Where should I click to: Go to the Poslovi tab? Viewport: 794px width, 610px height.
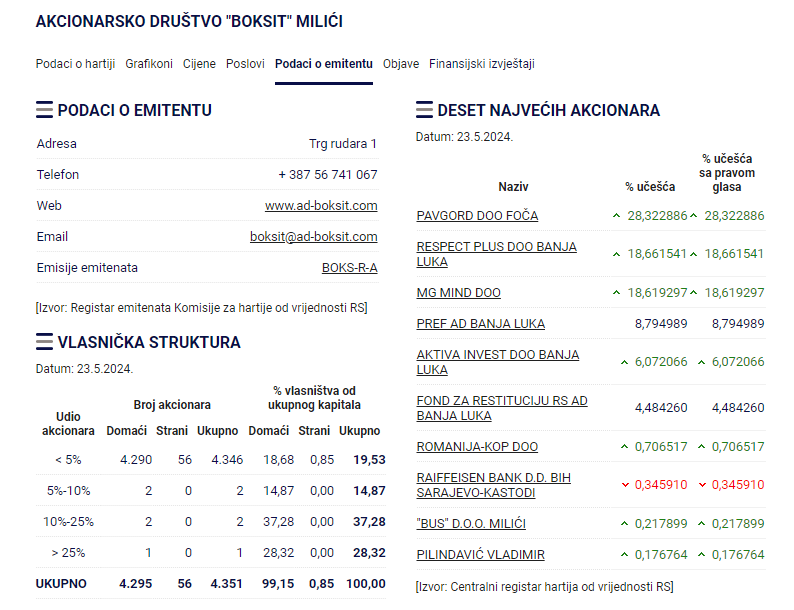point(245,64)
